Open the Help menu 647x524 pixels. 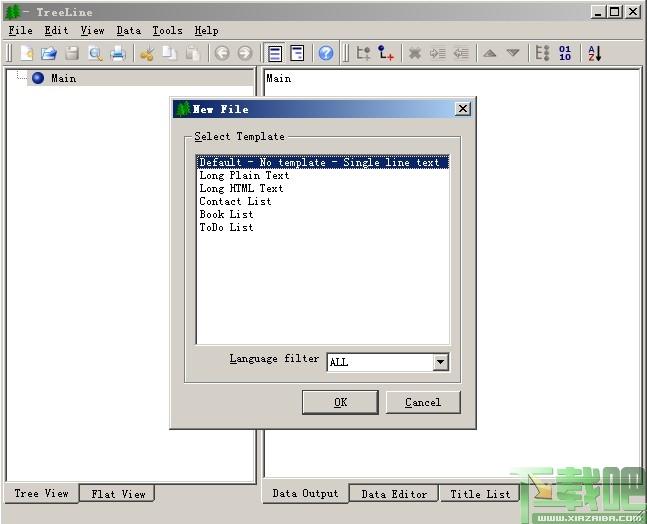(x=206, y=31)
